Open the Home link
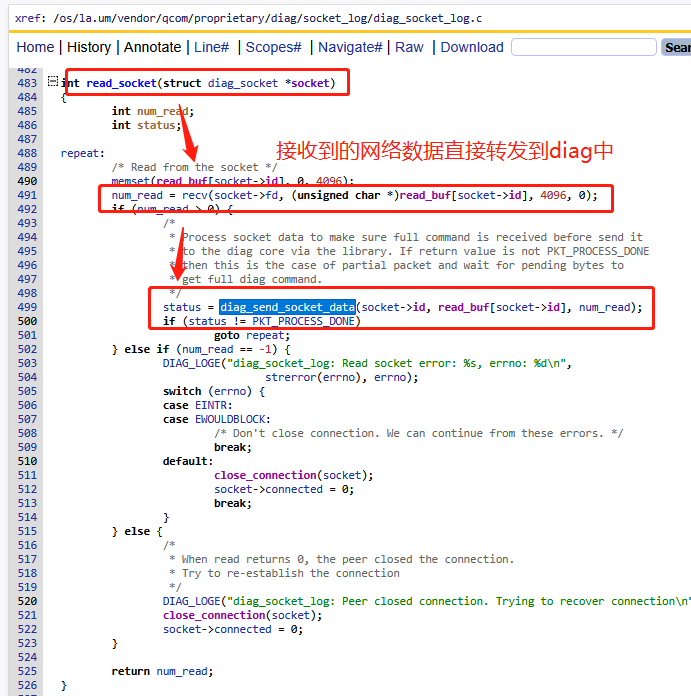Image resolution: width=691 pixels, height=696 pixels. click(35, 47)
